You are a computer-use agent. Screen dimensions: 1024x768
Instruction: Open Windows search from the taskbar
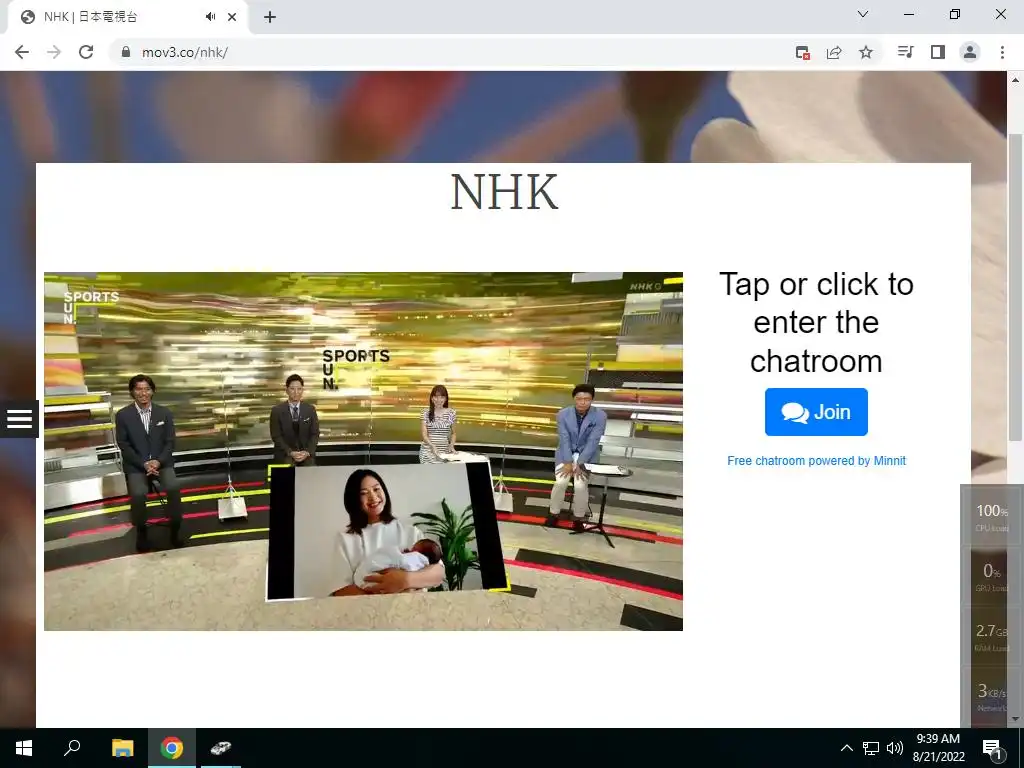72,748
